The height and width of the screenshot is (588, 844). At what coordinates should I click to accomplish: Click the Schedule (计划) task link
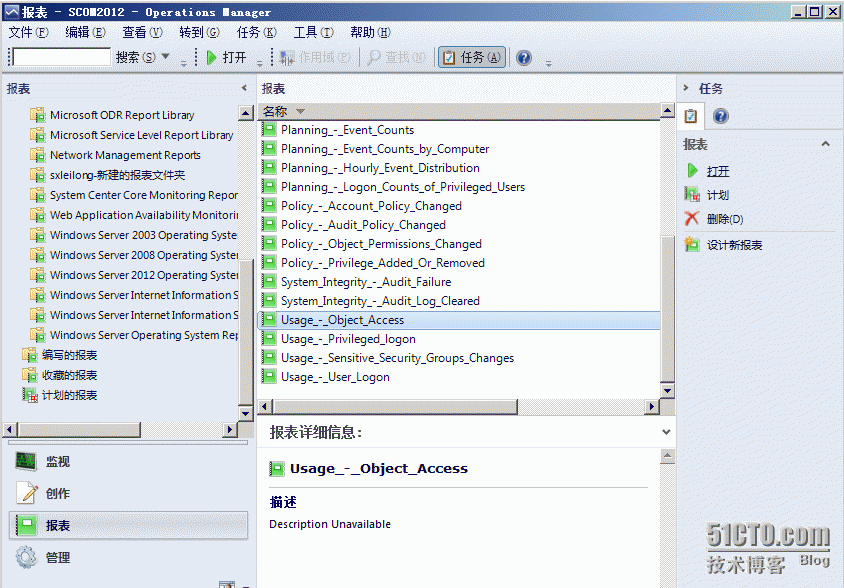(718, 195)
